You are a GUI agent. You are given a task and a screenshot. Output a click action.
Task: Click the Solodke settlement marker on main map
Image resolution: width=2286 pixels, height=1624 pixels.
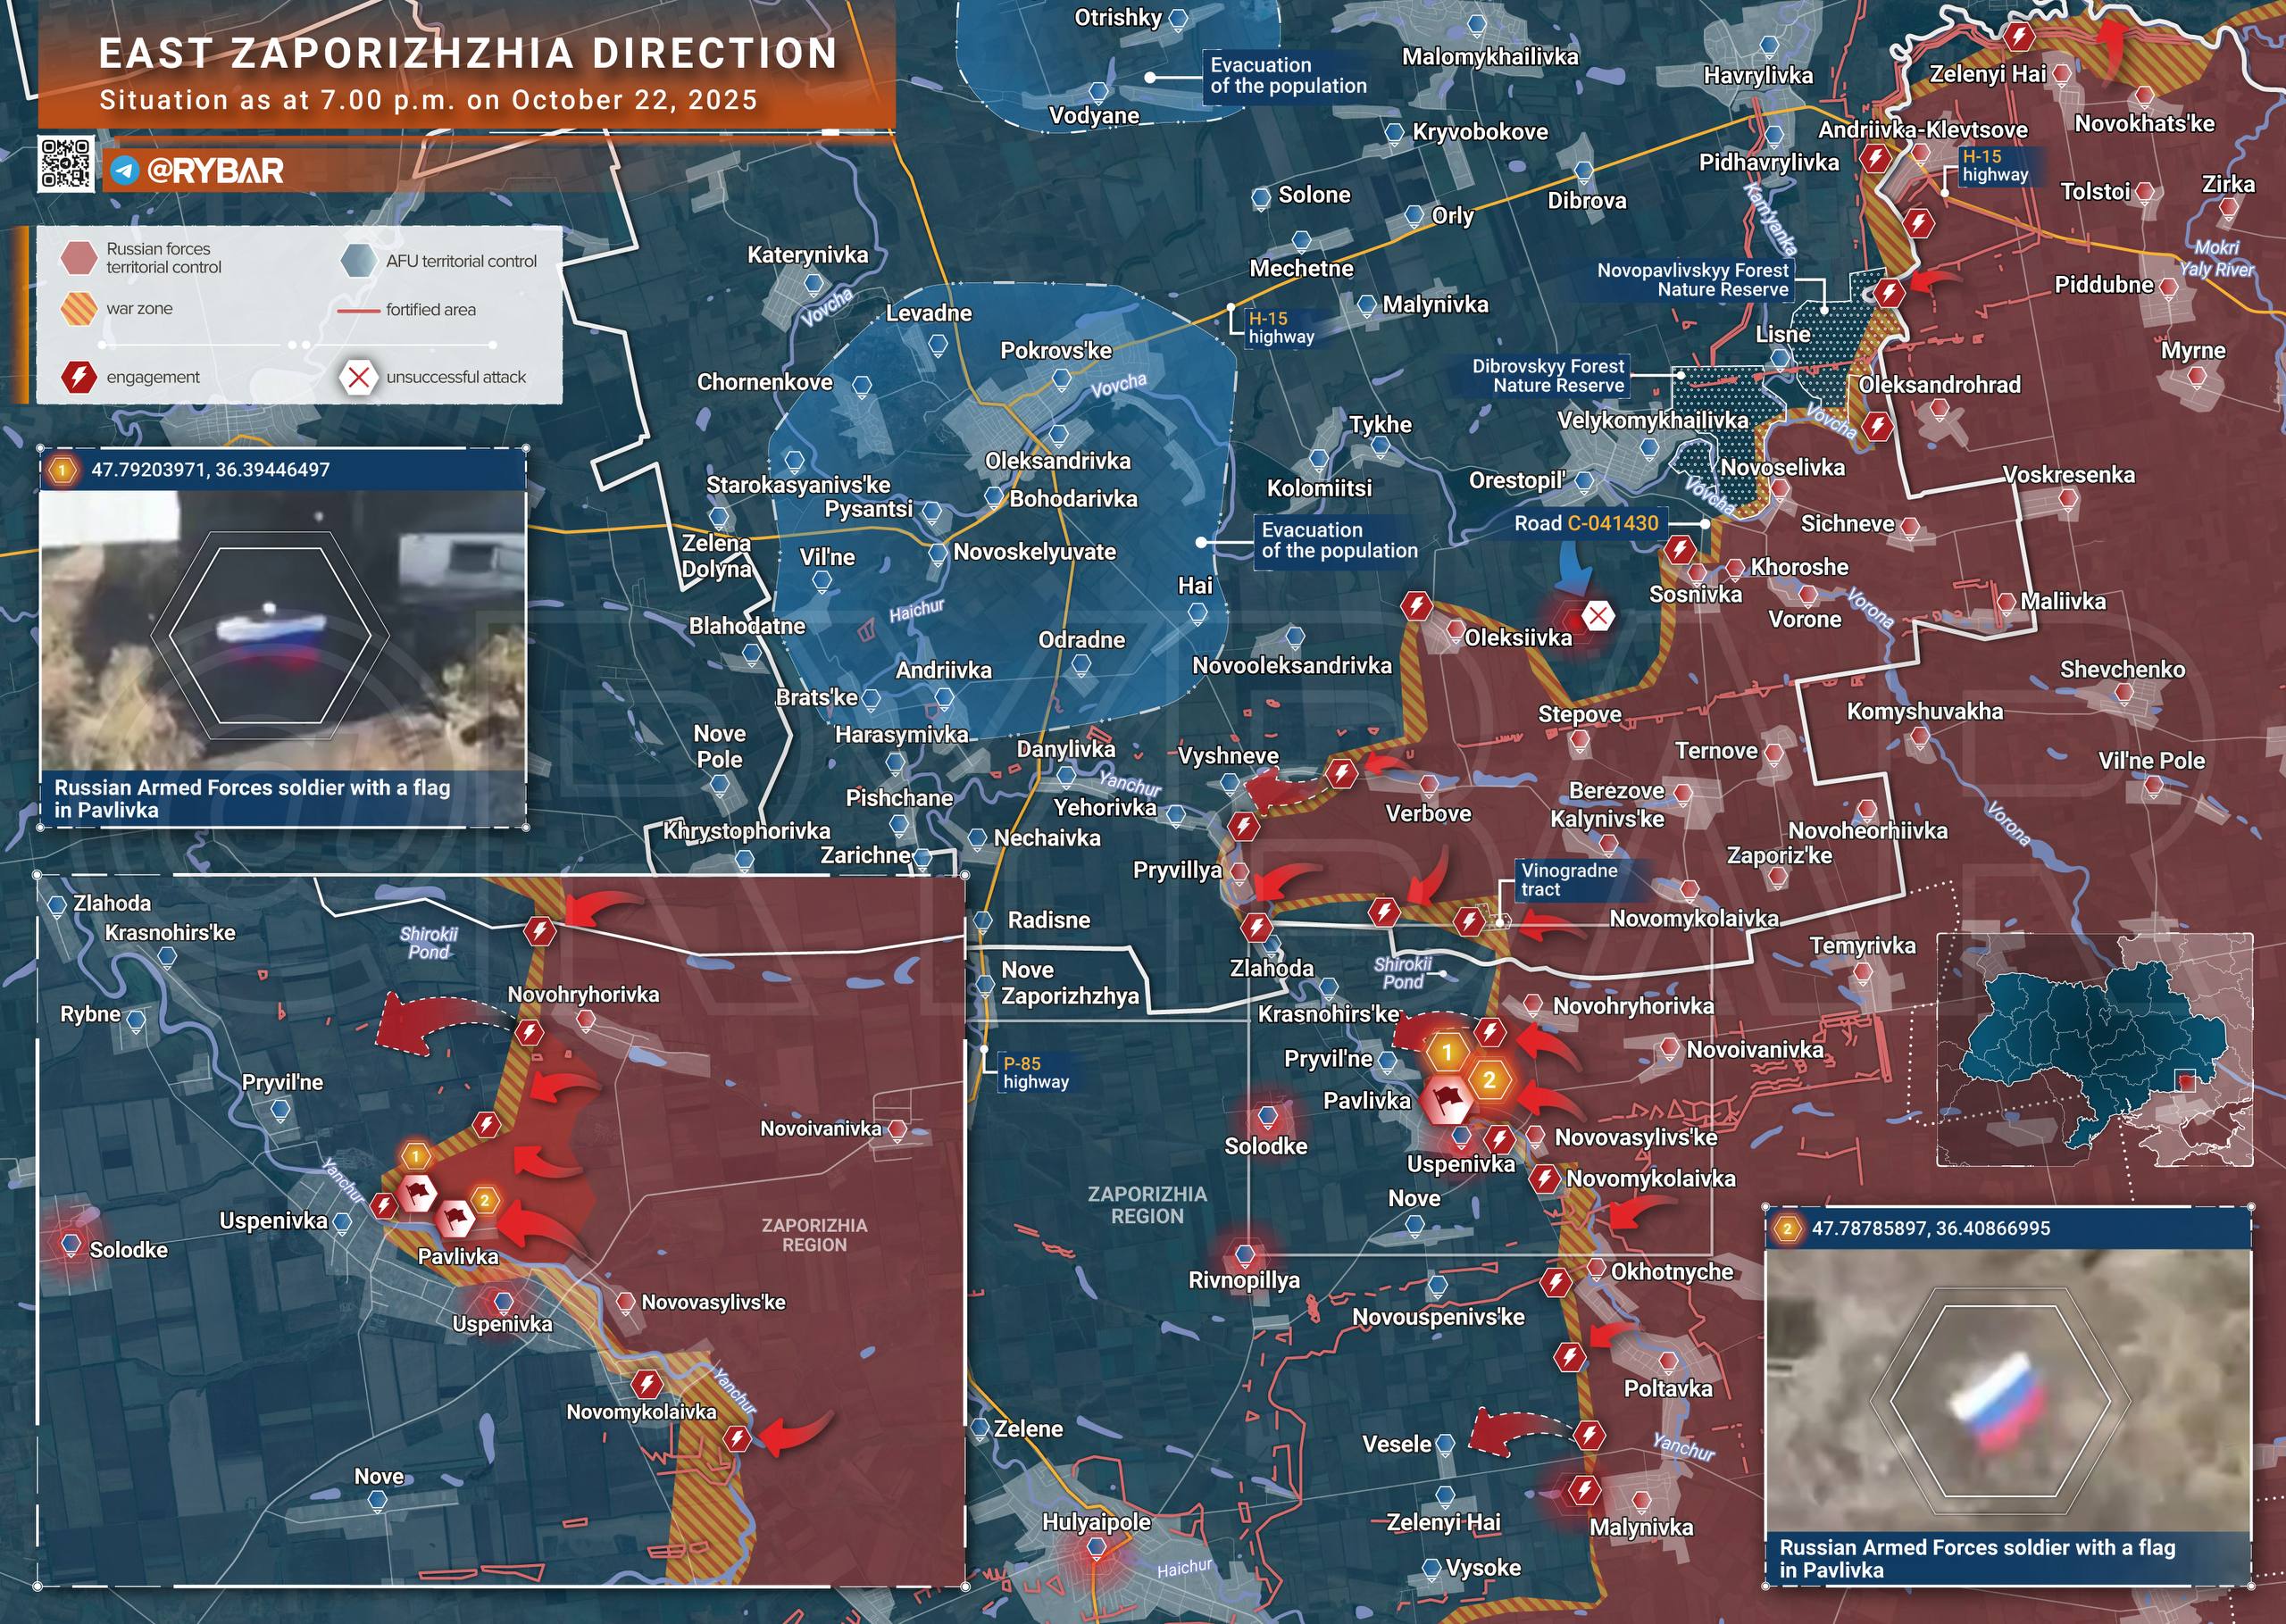(1268, 1116)
